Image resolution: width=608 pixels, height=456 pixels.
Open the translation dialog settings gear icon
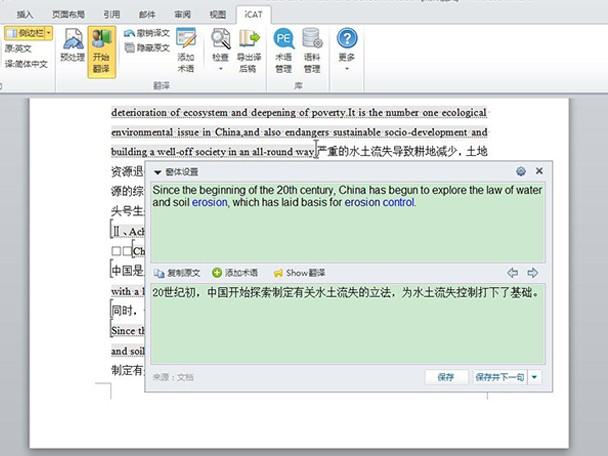click(521, 171)
